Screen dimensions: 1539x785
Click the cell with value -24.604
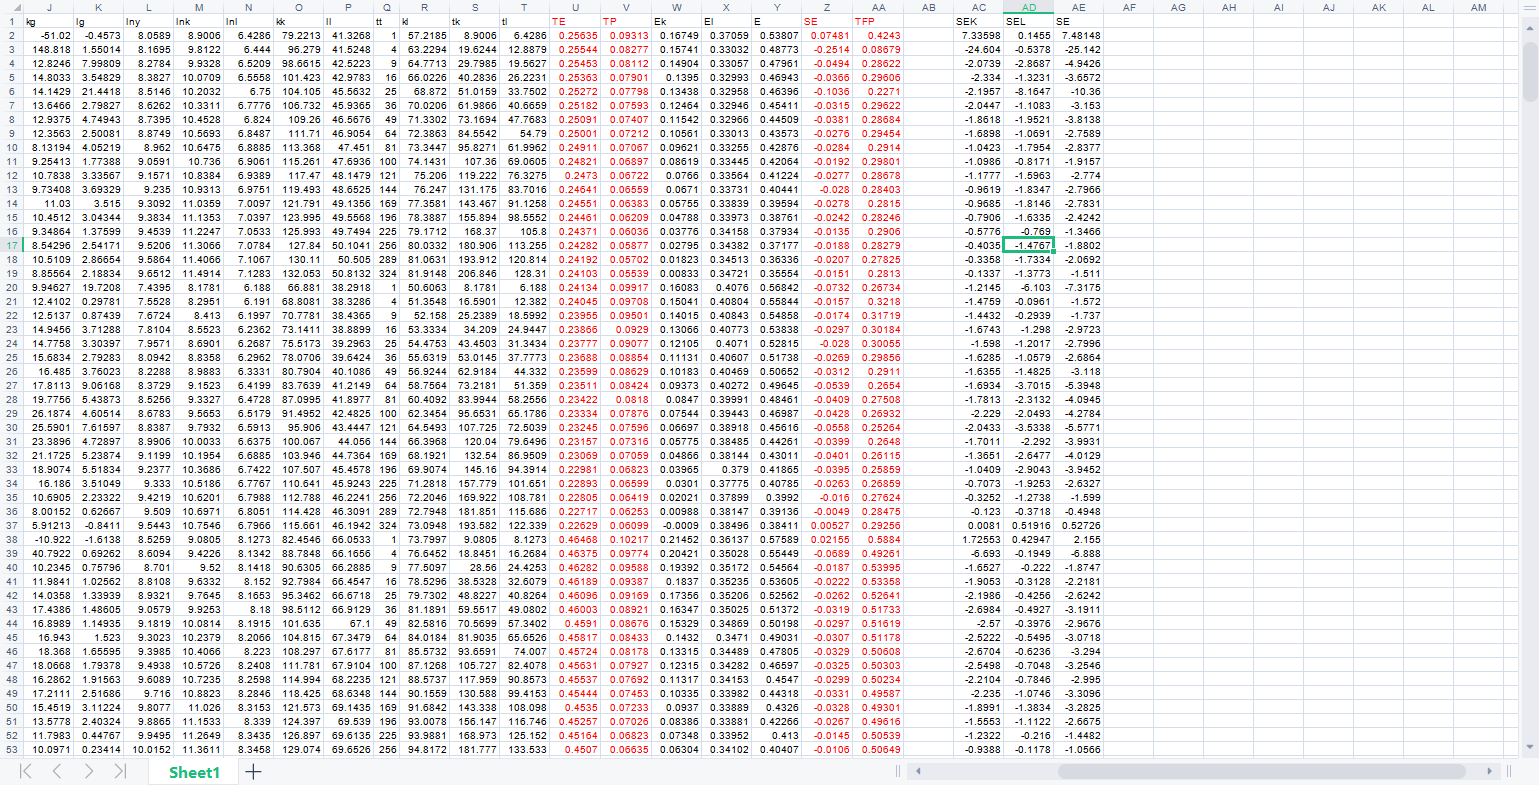[x=979, y=49]
